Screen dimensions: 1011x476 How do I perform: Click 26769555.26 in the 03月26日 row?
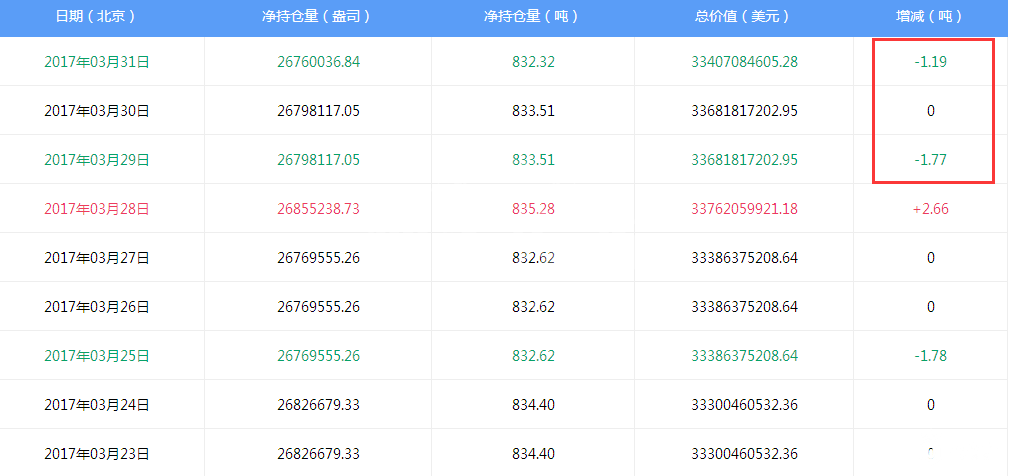(x=319, y=307)
